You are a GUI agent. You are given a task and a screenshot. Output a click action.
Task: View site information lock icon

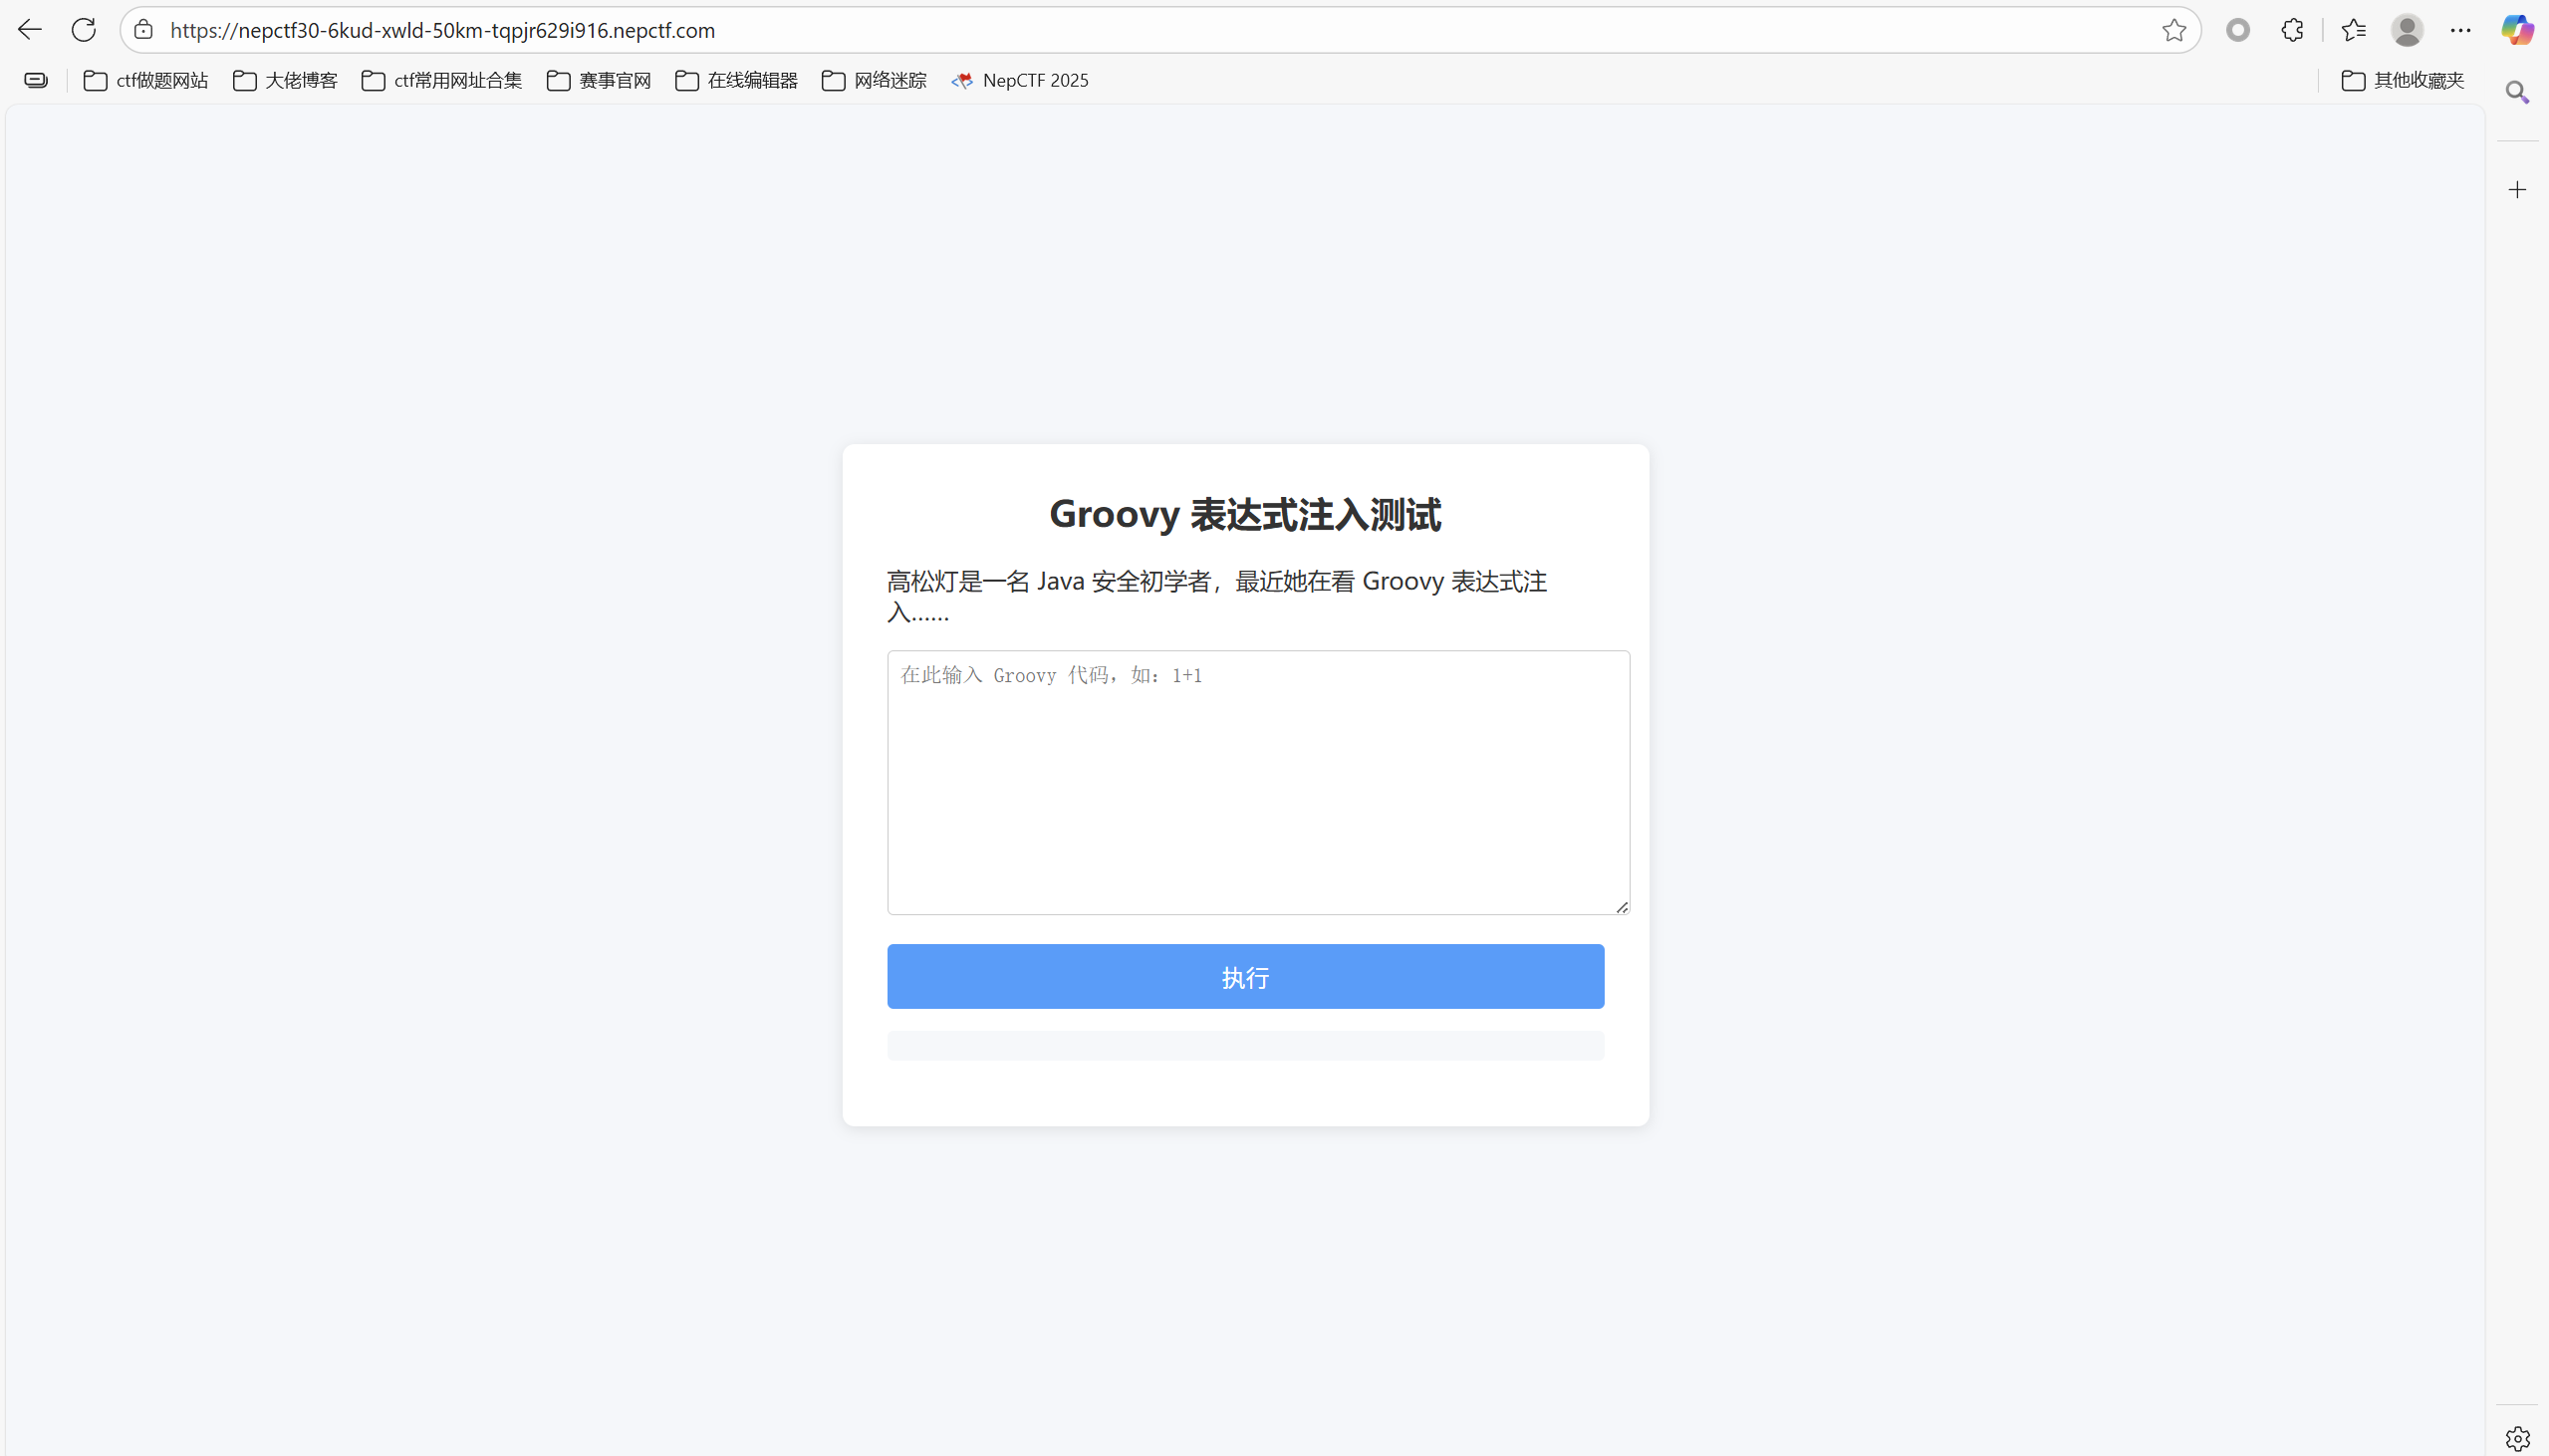144,30
